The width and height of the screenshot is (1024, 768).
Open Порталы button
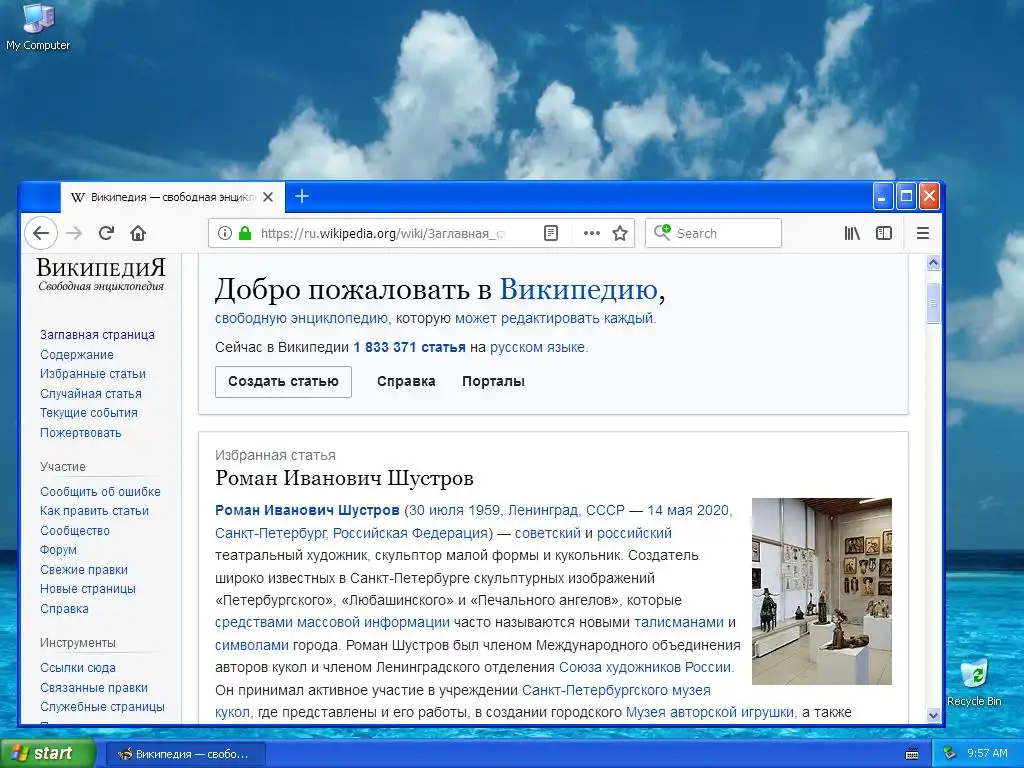pyautogui.click(x=493, y=381)
